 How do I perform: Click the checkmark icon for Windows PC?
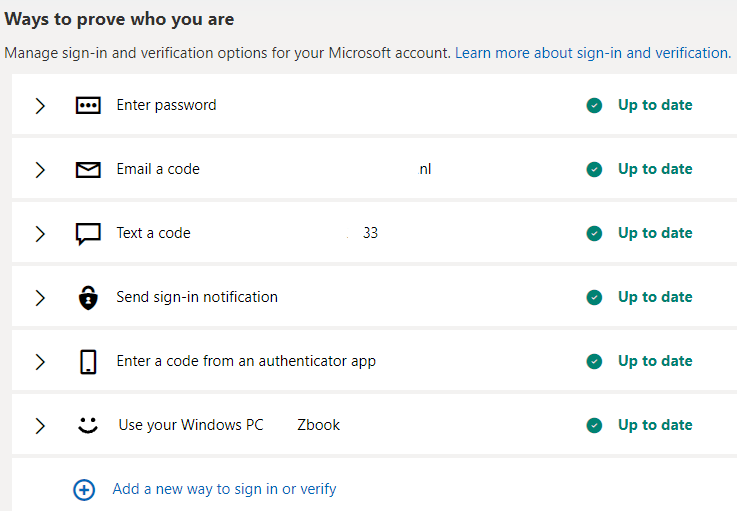click(x=594, y=425)
